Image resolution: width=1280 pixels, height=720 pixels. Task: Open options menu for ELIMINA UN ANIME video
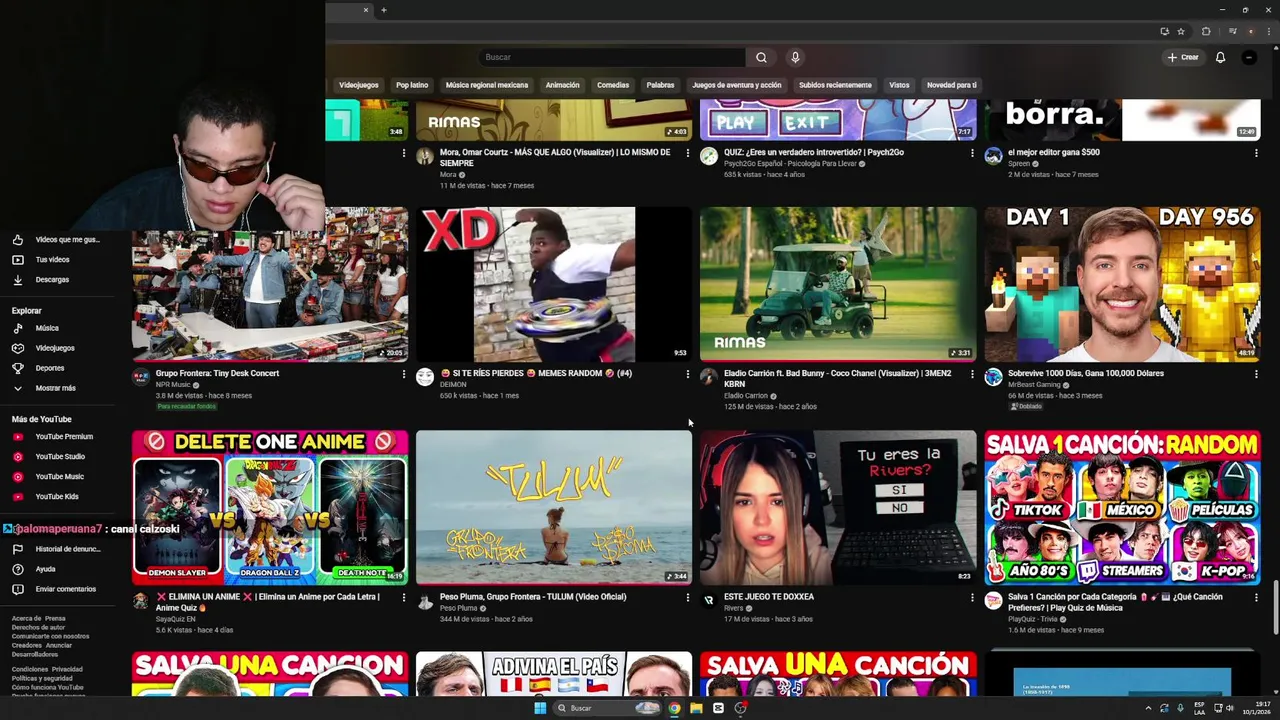[x=403, y=597]
